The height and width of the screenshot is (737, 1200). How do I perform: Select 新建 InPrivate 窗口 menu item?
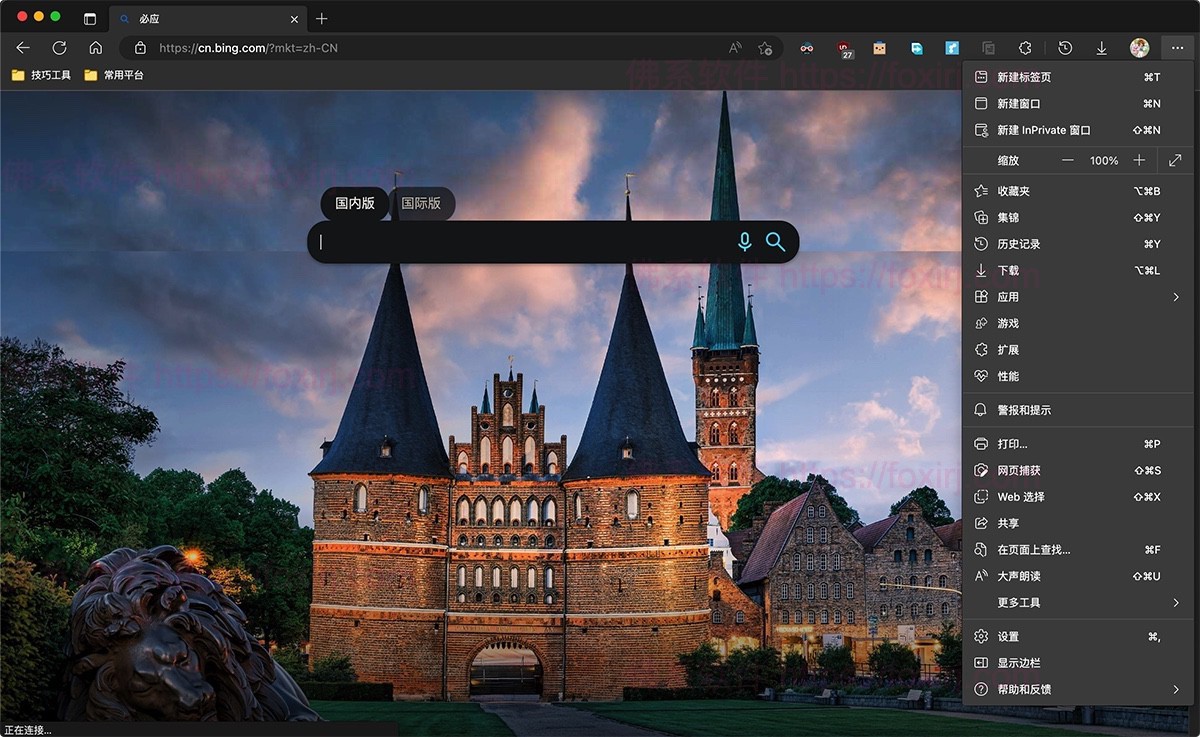tap(1043, 130)
